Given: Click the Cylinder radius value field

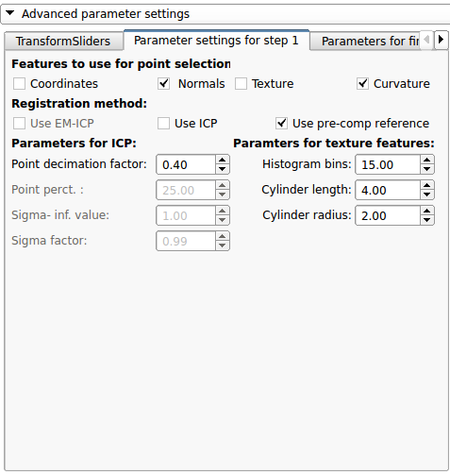Looking at the screenshot, I should tap(387, 216).
